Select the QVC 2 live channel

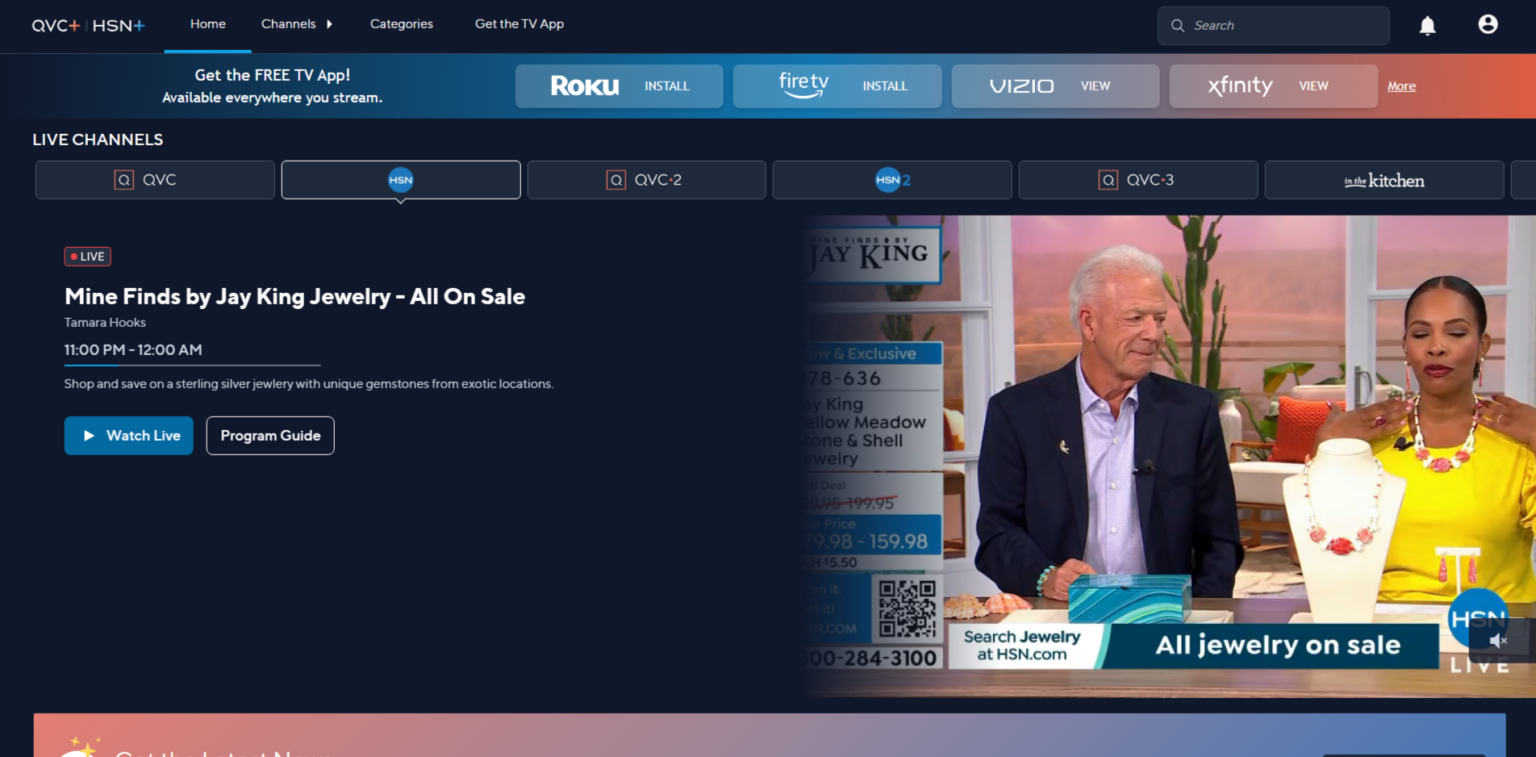coord(646,180)
